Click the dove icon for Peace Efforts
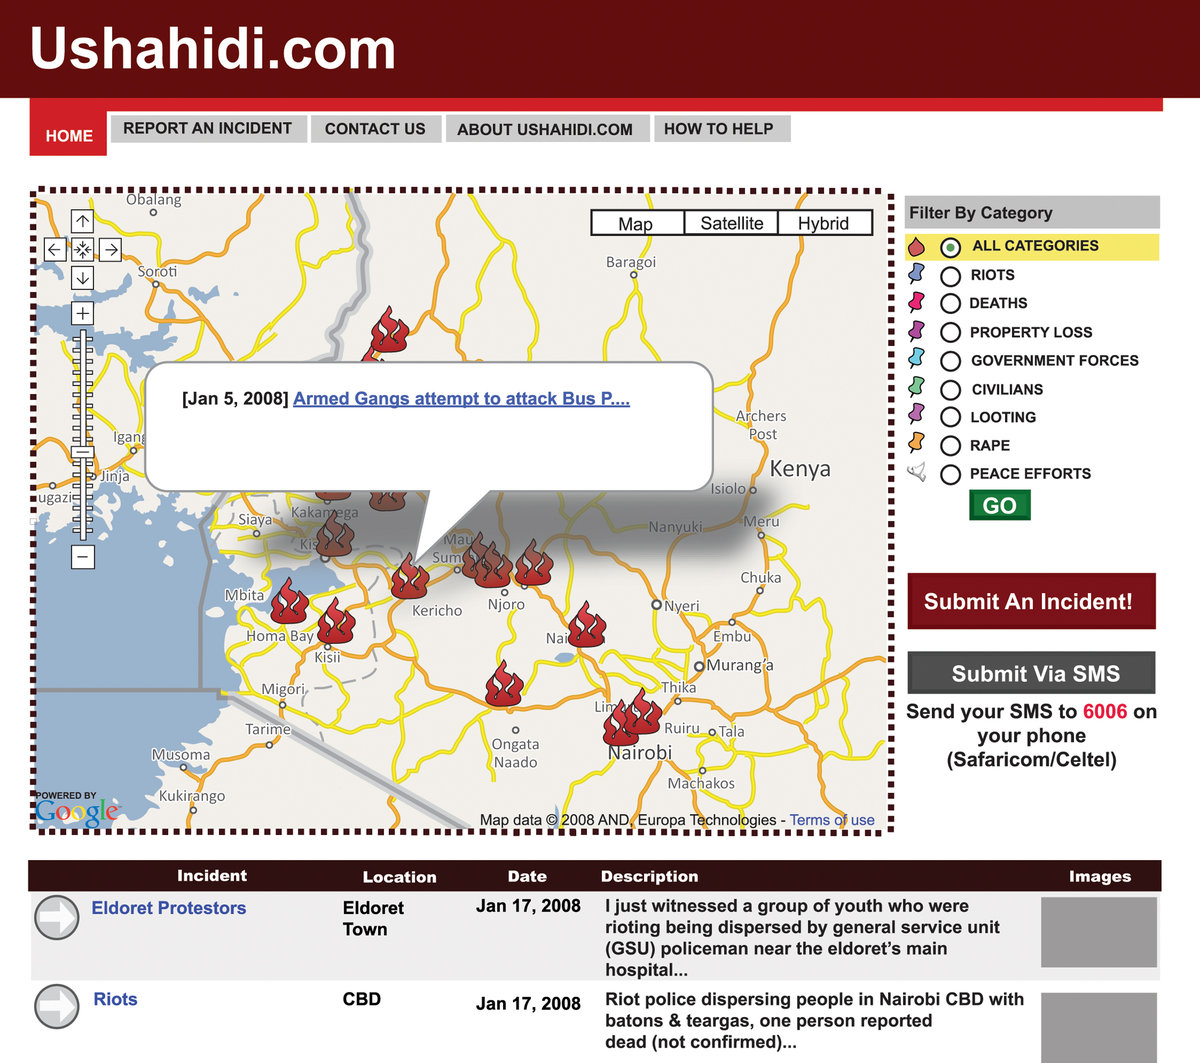The height and width of the screenshot is (1063, 1200). 916,472
